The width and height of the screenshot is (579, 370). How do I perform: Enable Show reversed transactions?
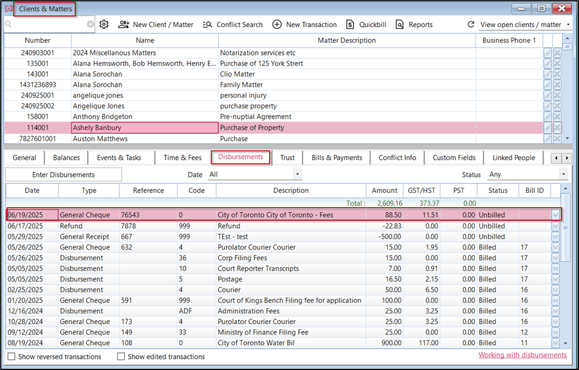click(x=11, y=356)
